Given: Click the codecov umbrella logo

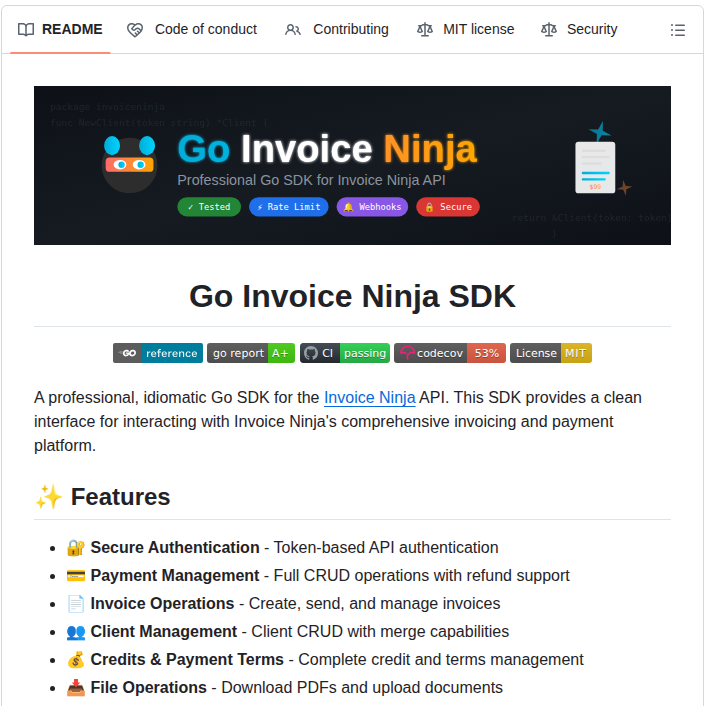Looking at the screenshot, I should (407, 353).
